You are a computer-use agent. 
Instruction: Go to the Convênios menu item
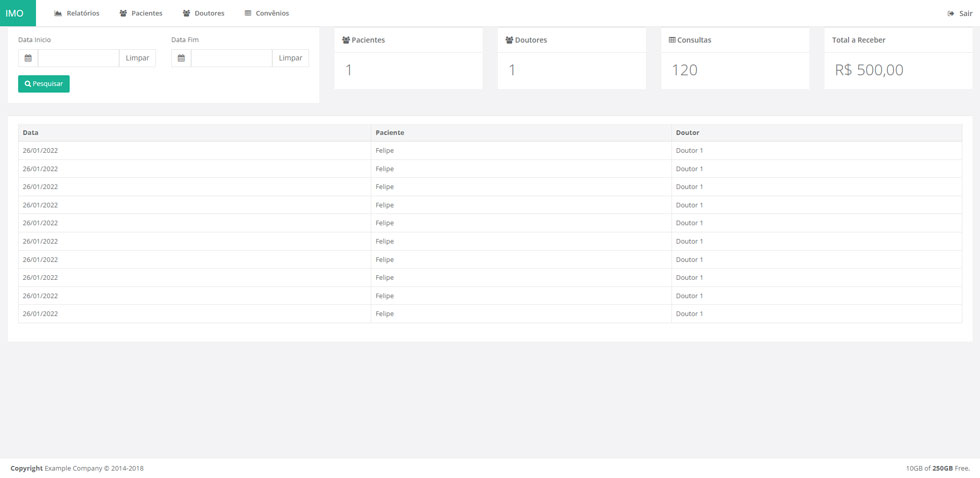click(271, 14)
